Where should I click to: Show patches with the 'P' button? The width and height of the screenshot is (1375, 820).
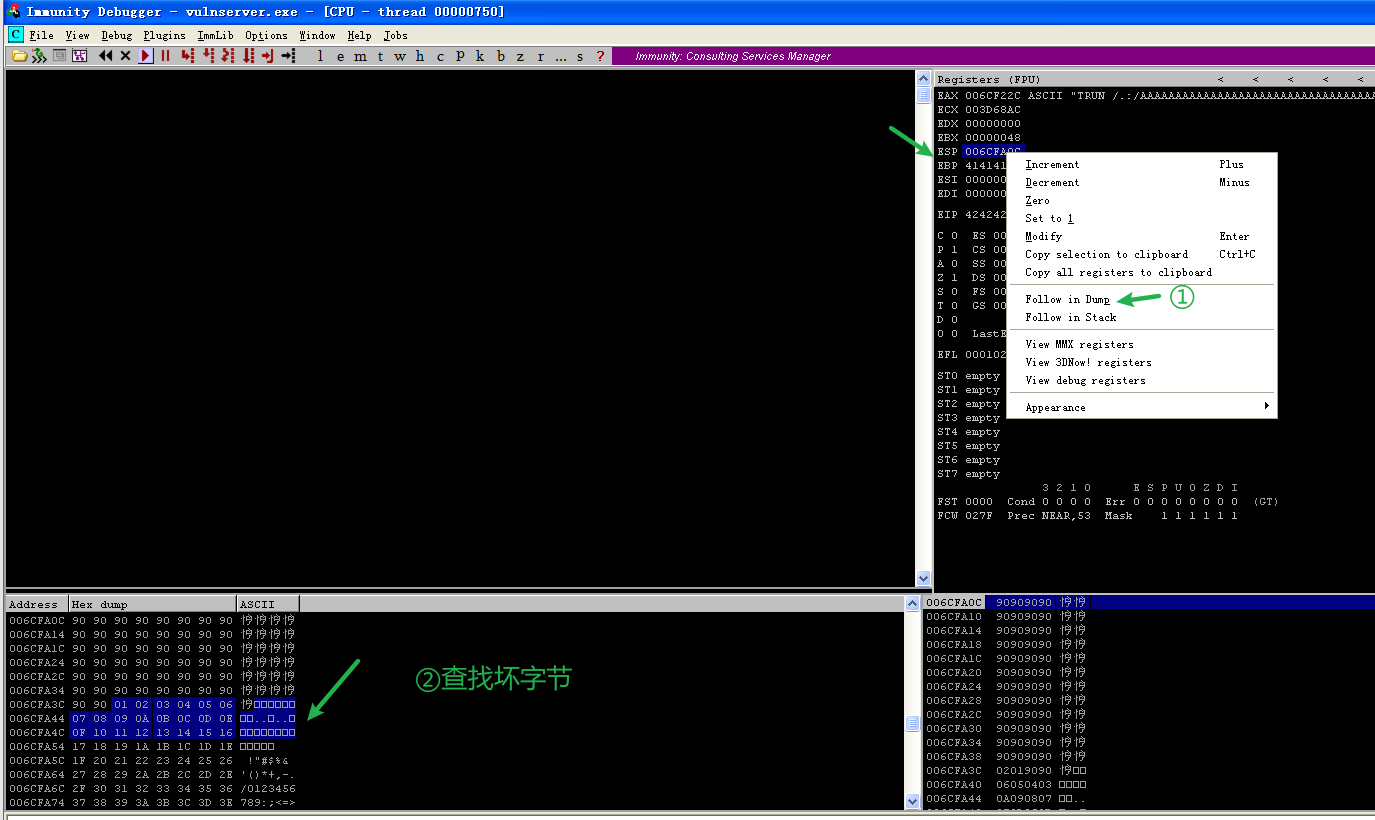[x=460, y=56]
